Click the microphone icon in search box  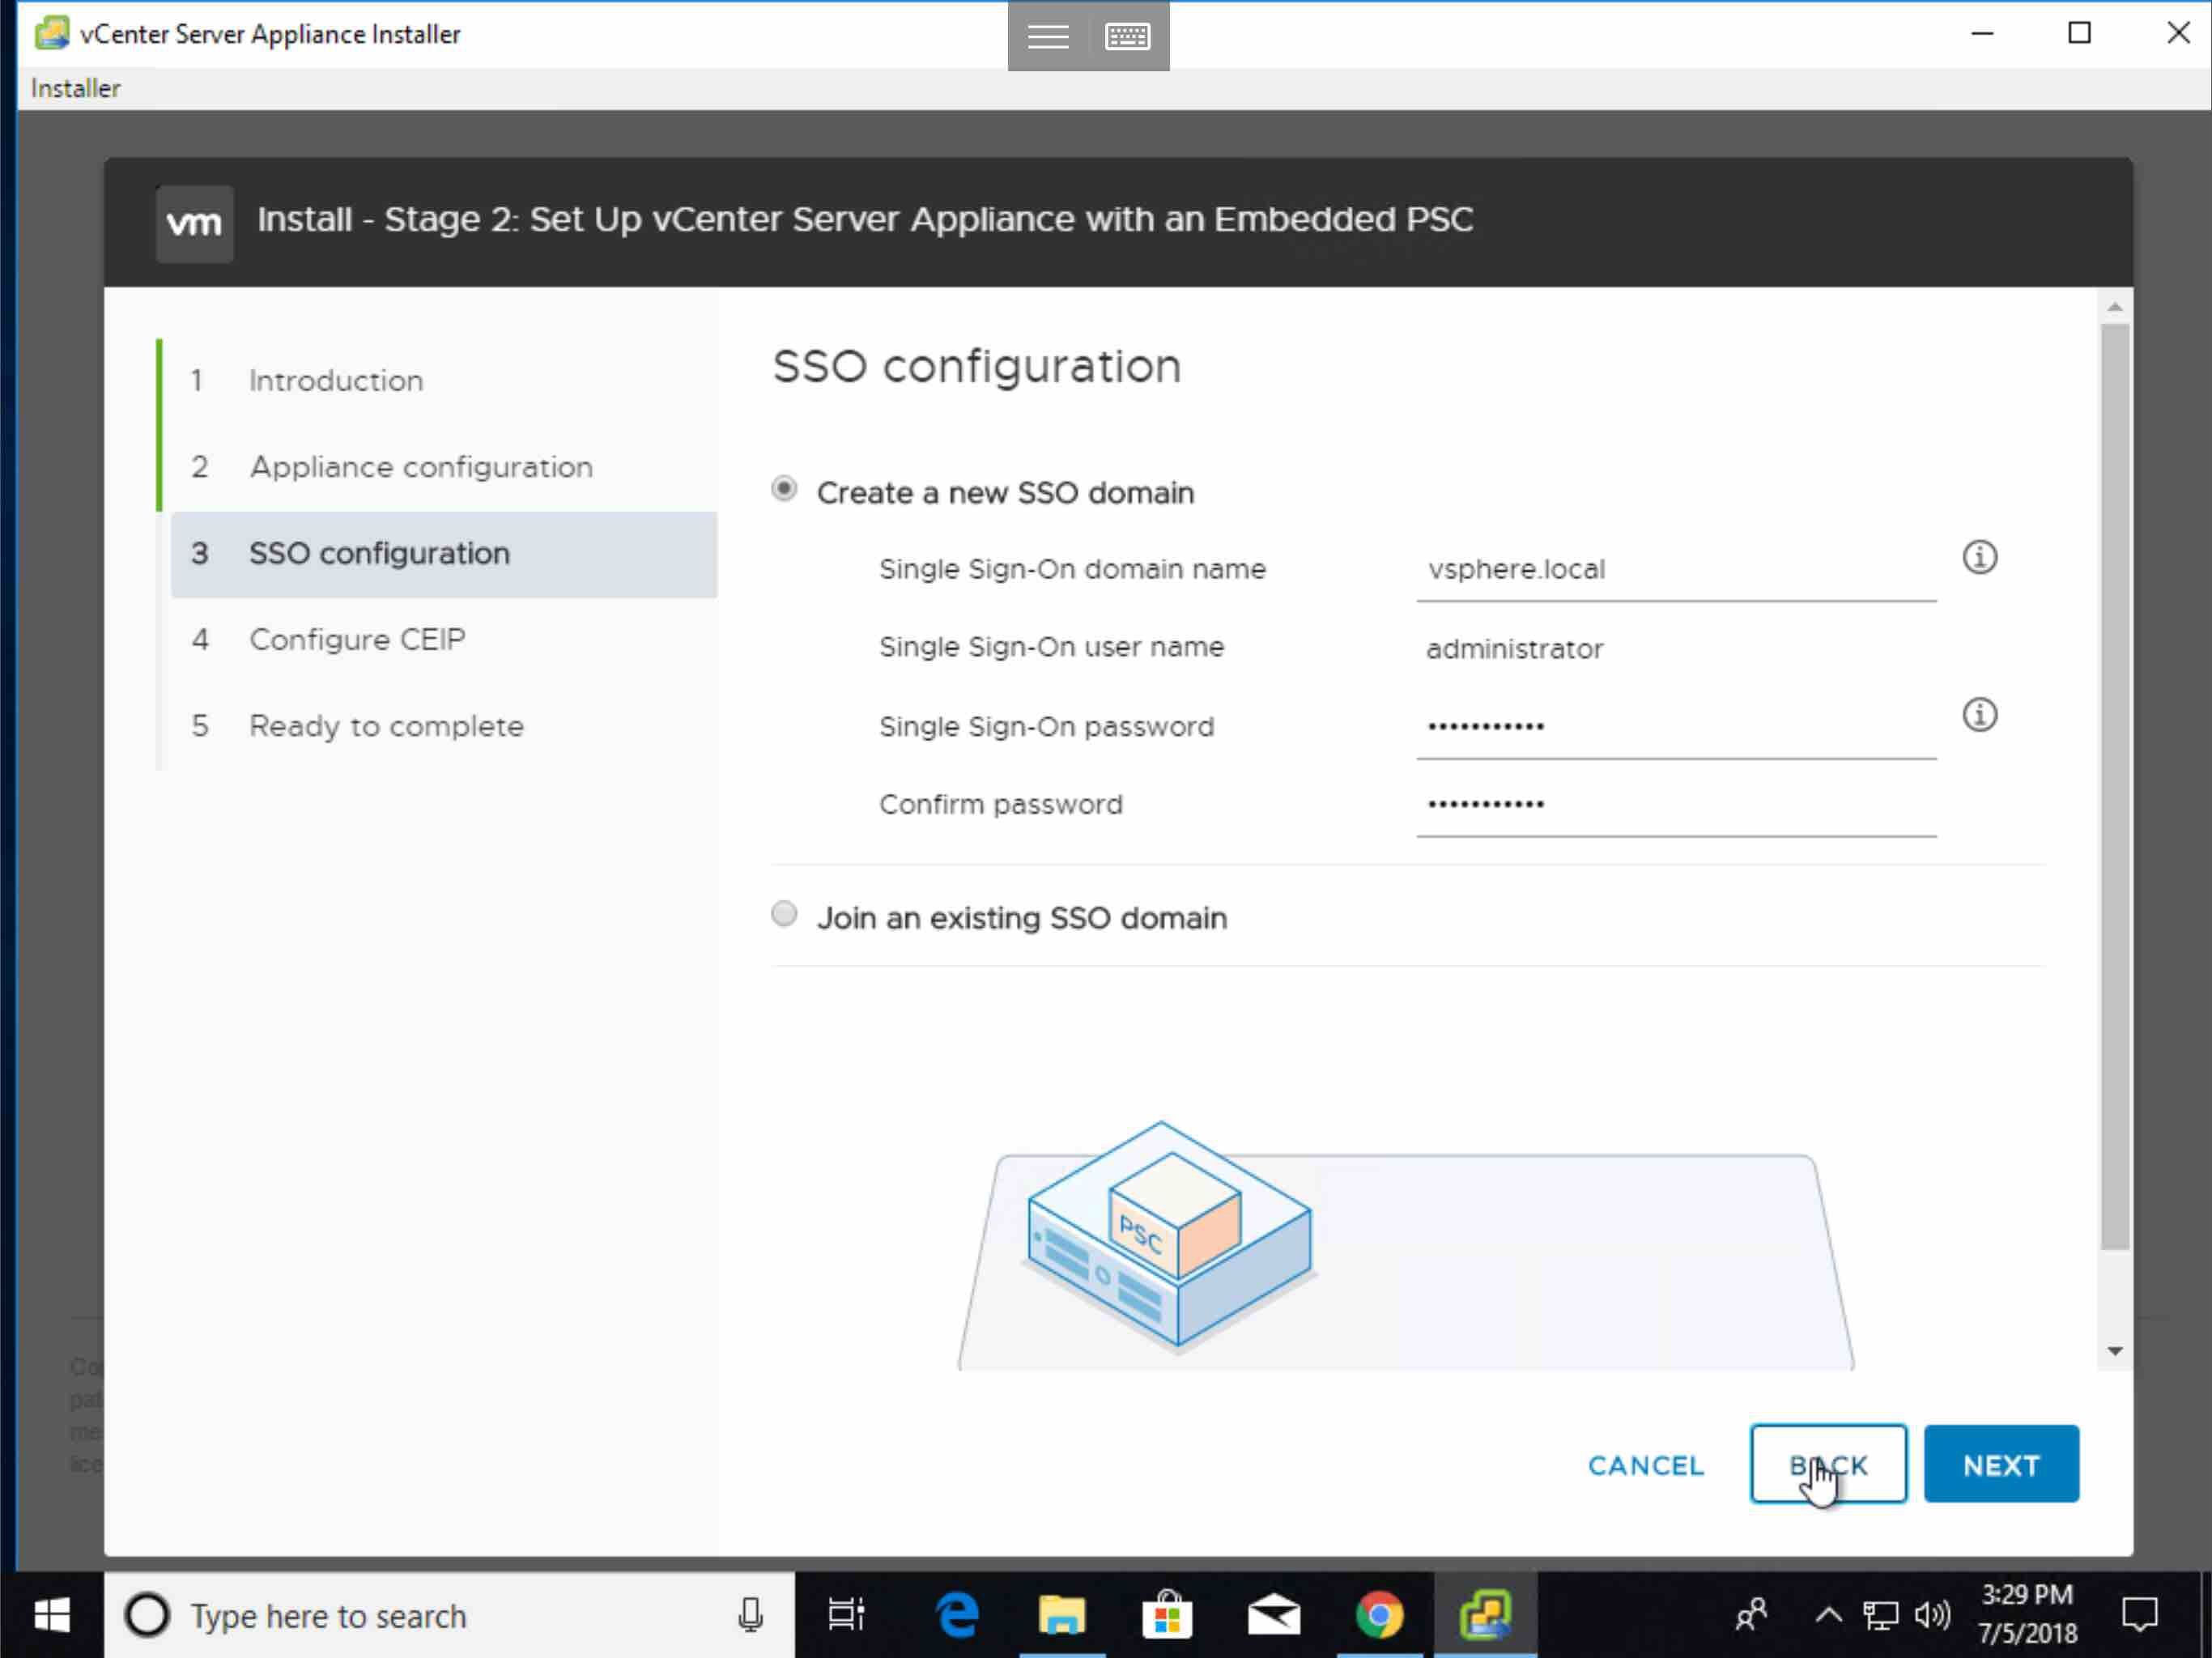(750, 1615)
